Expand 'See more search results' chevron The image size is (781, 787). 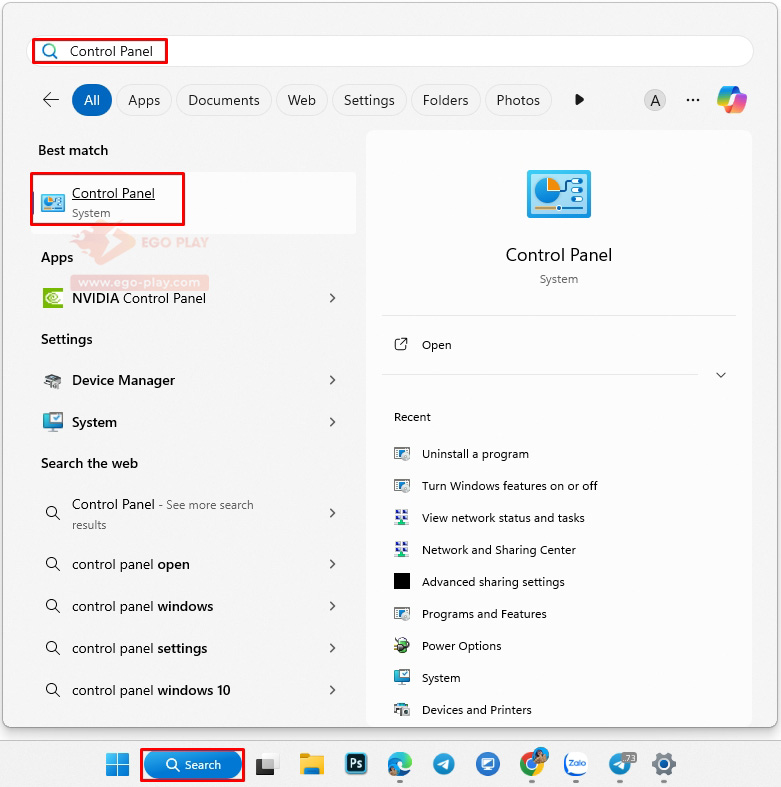(332, 513)
